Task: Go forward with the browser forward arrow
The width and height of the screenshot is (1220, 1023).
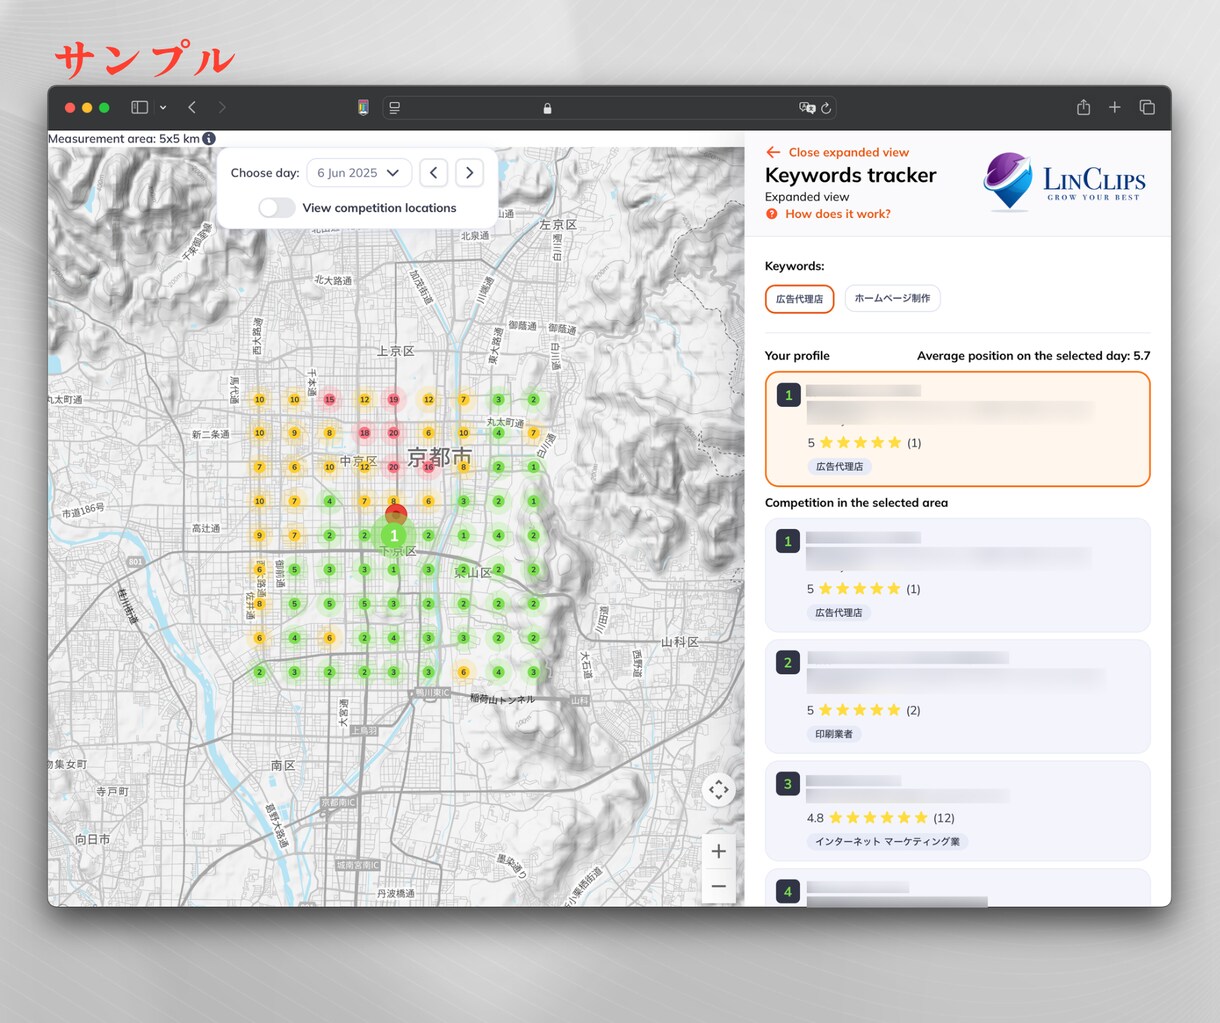Action: (x=222, y=107)
